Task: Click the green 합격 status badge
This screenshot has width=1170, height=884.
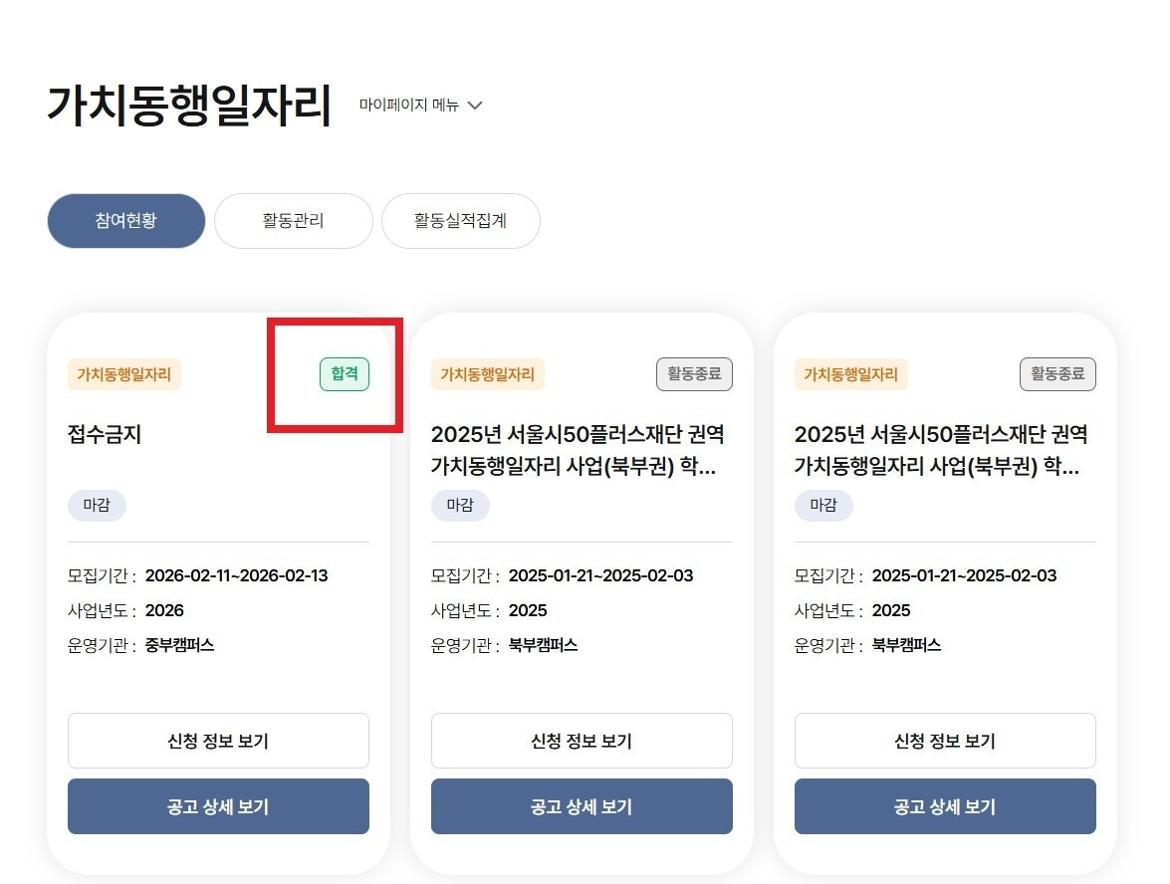Action: coord(344,375)
